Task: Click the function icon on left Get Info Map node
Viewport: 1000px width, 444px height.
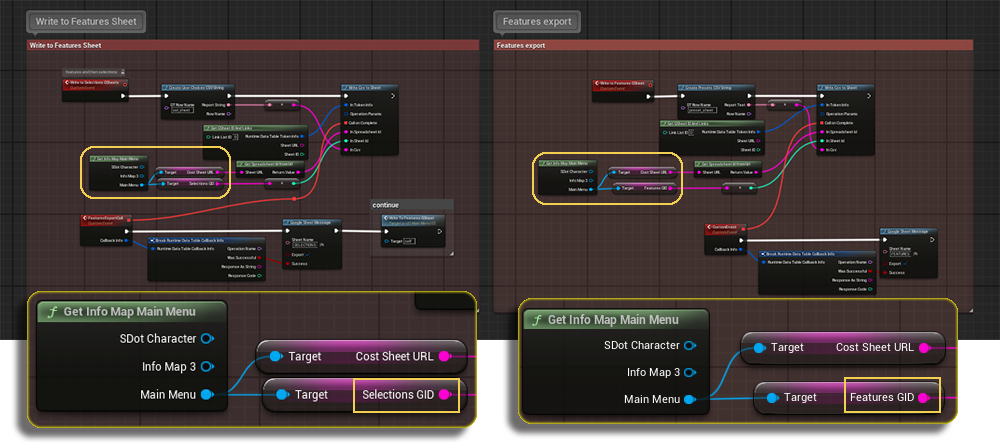Action: (49, 311)
